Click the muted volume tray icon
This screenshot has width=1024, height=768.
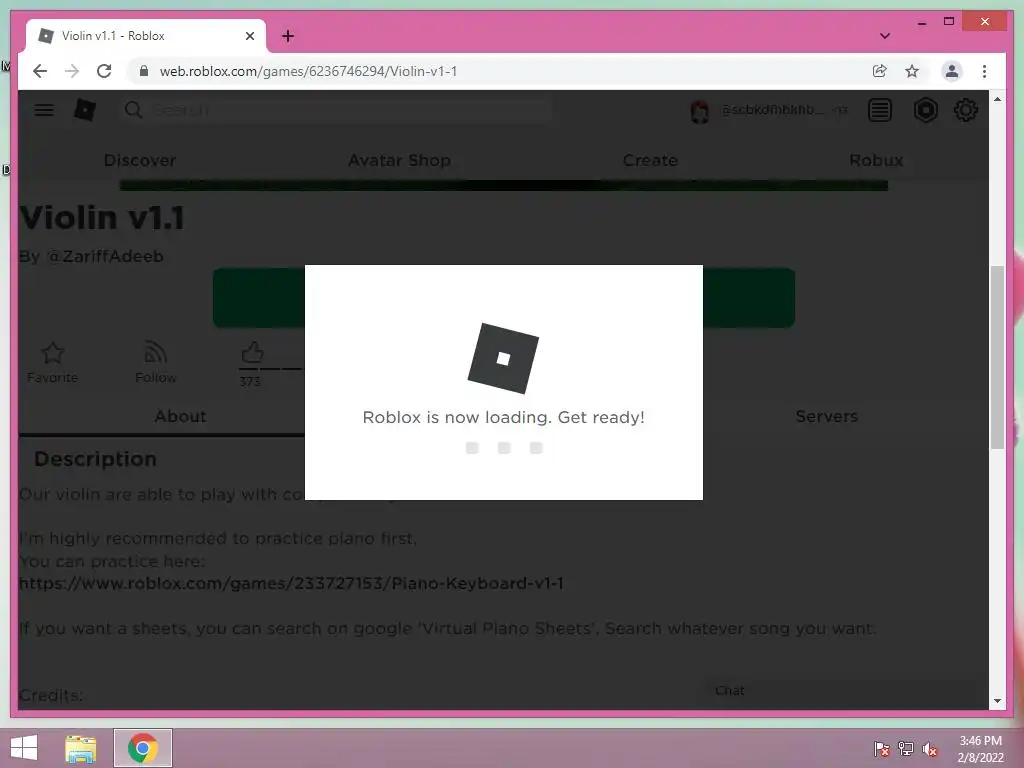click(930, 748)
